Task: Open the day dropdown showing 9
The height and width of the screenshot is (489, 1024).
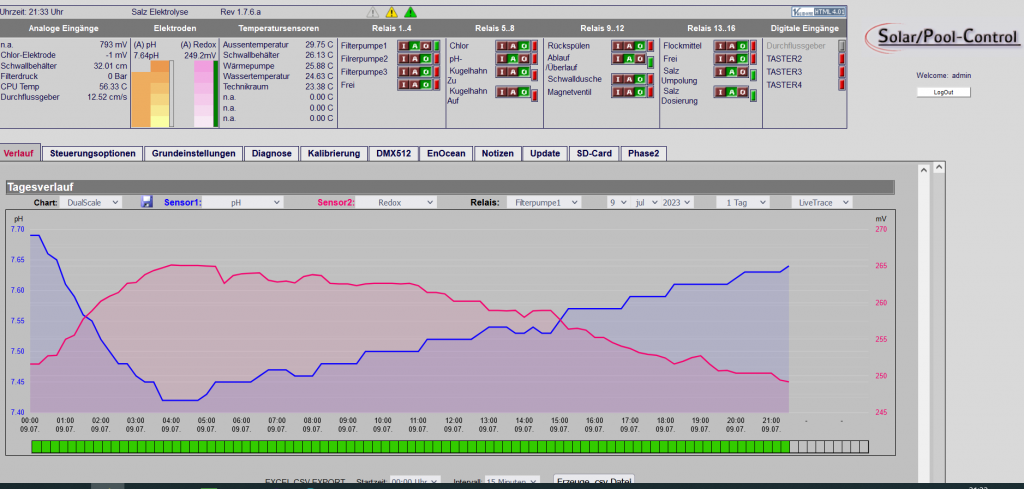Action: [x=617, y=202]
